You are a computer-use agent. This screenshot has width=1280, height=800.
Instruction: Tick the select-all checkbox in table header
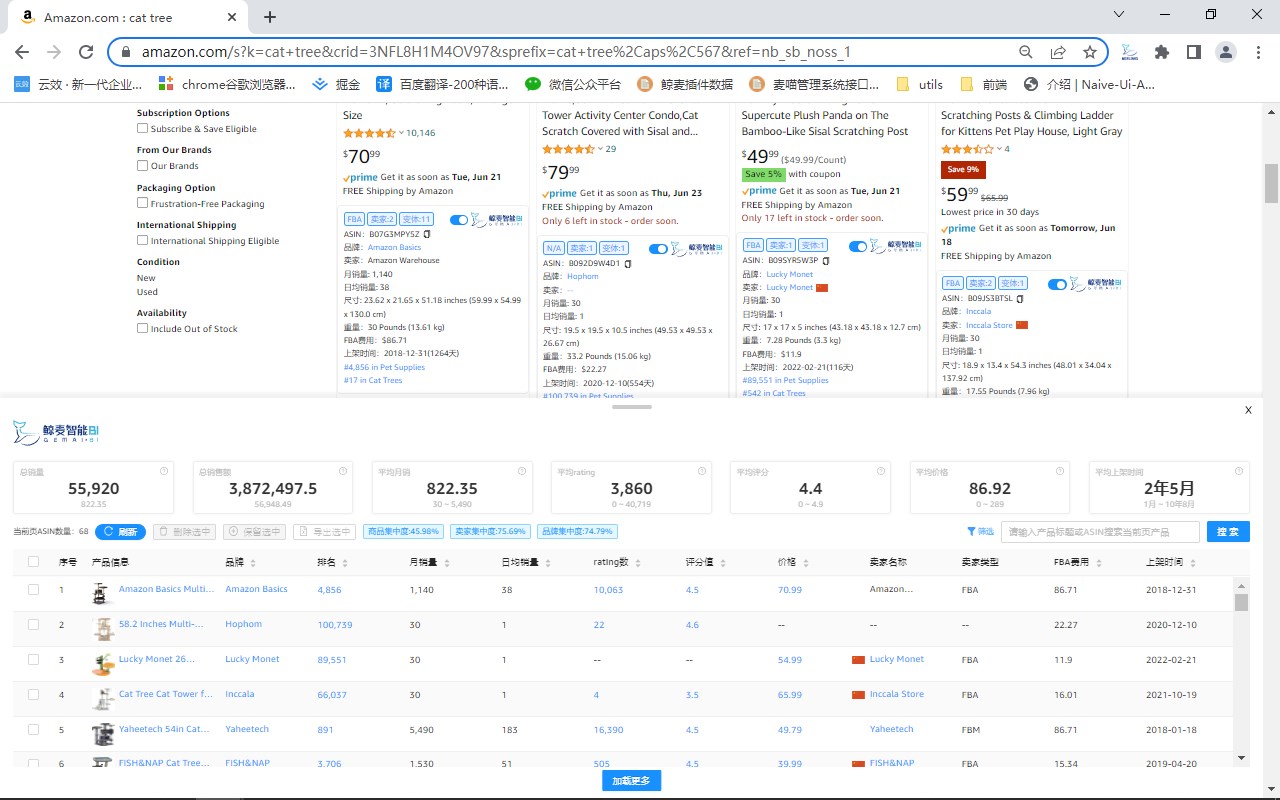(33, 562)
